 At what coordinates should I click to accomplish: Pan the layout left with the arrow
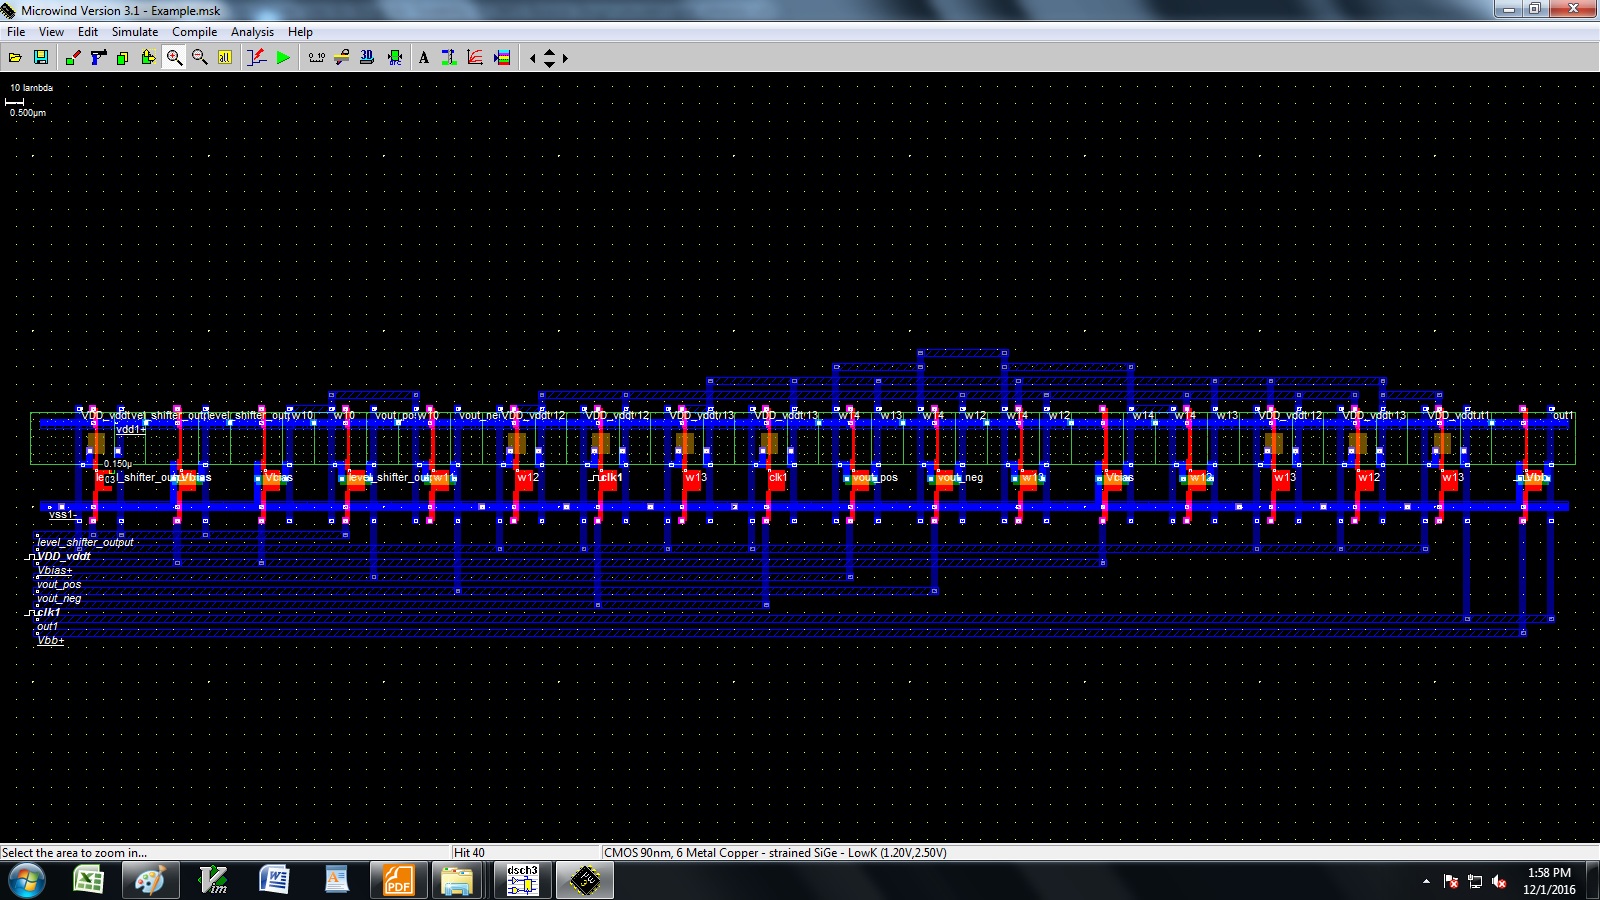[533, 58]
